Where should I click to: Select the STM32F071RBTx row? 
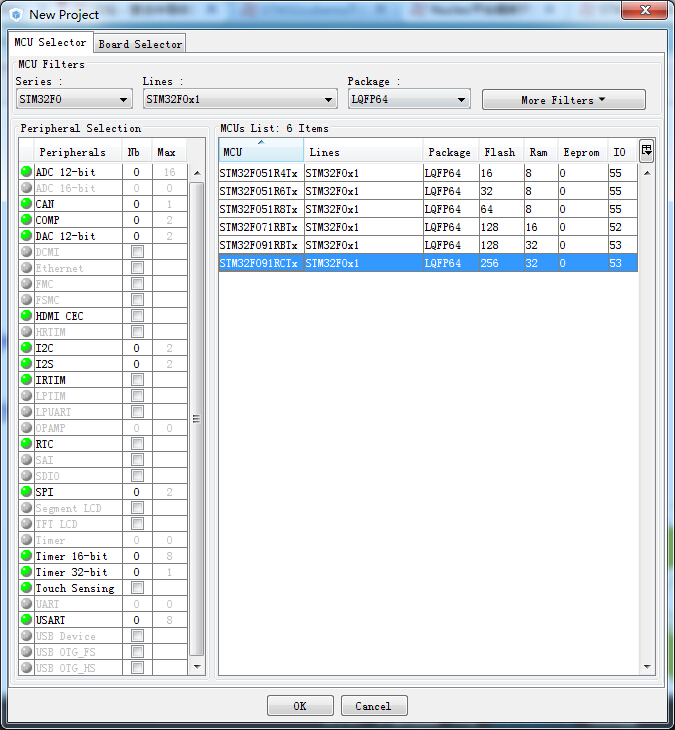pos(428,227)
